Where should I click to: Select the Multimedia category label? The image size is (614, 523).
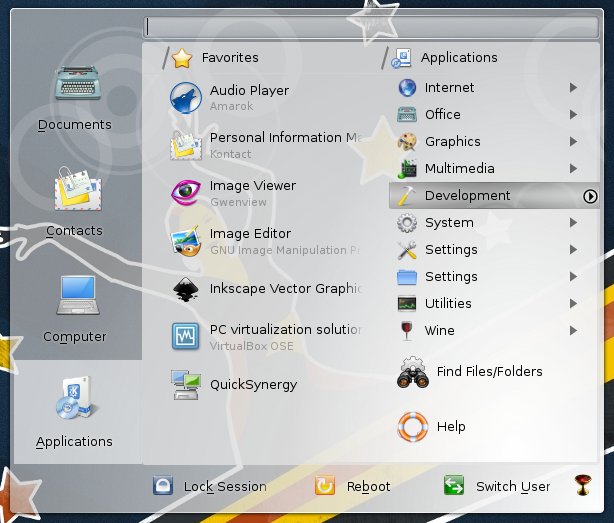(459, 169)
